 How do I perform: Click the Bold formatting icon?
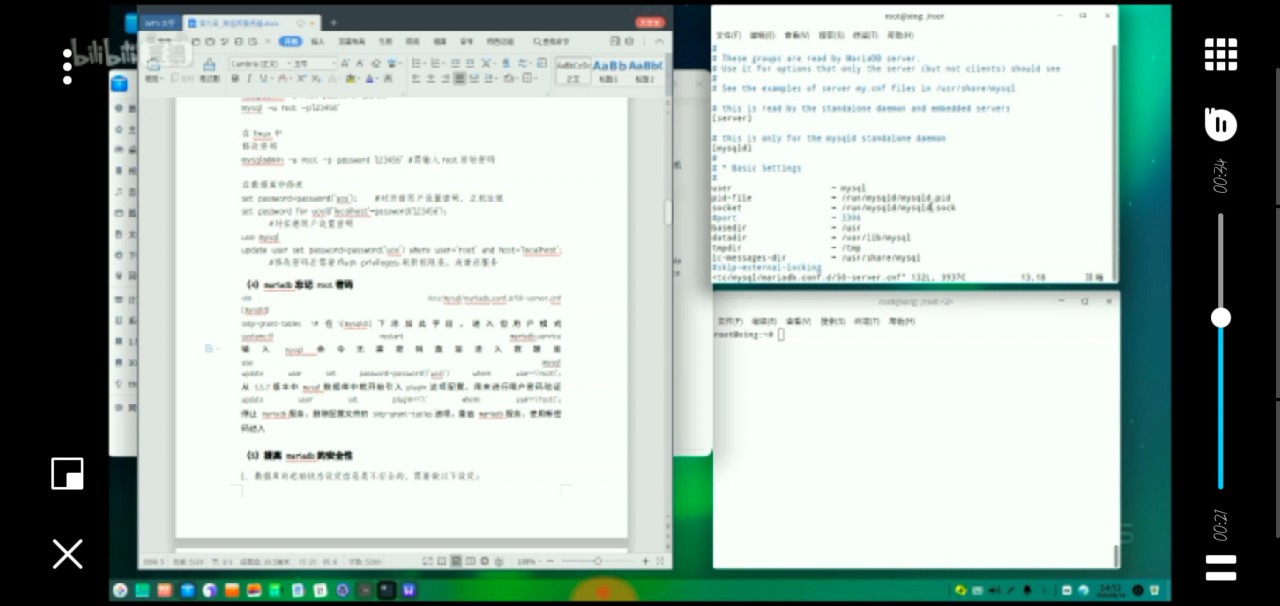click(x=236, y=78)
